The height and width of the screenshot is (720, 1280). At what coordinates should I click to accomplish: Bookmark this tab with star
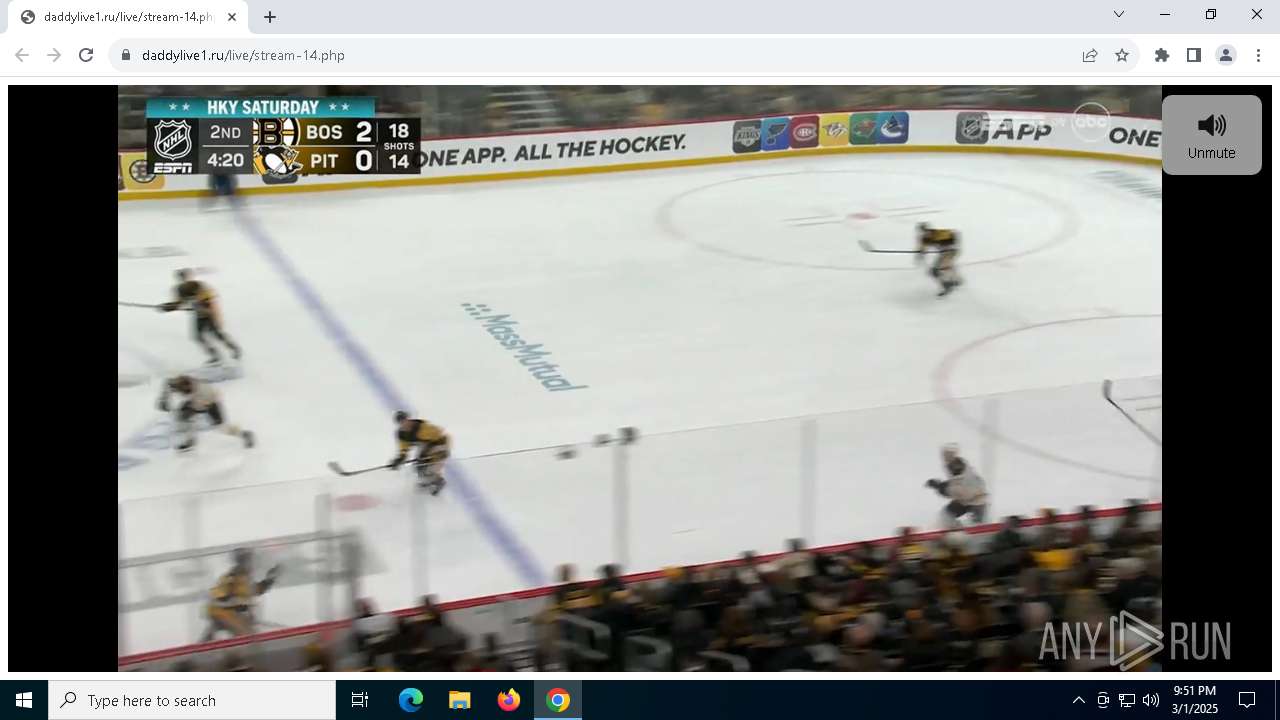pyautogui.click(x=1122, y=55)
